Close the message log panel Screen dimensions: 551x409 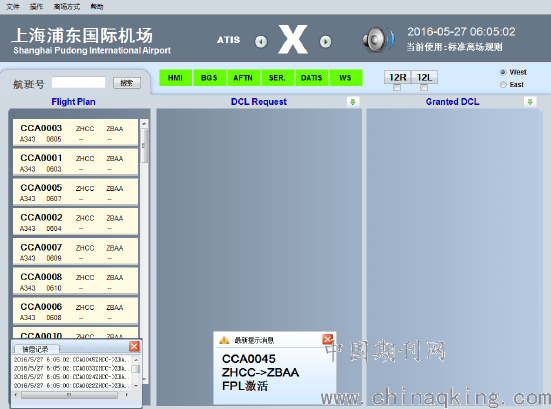pyautogui.click(x=134, y=346)
